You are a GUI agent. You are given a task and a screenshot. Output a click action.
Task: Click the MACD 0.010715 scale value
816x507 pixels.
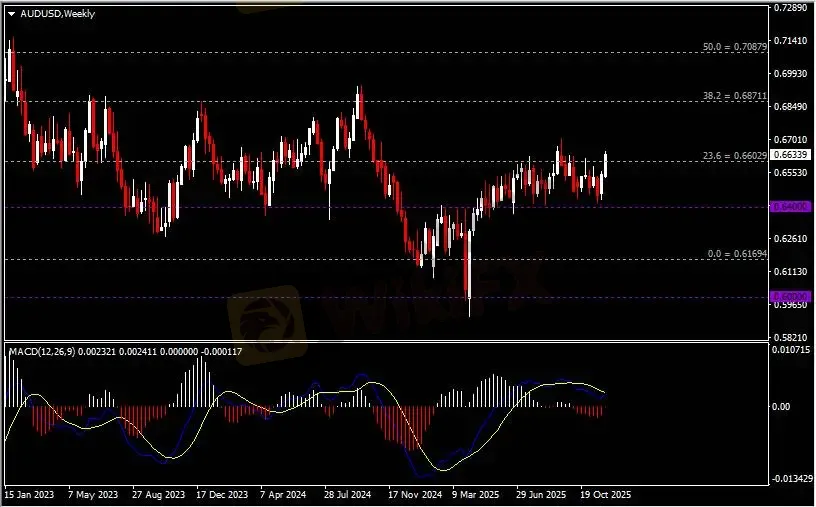[792, 350]
